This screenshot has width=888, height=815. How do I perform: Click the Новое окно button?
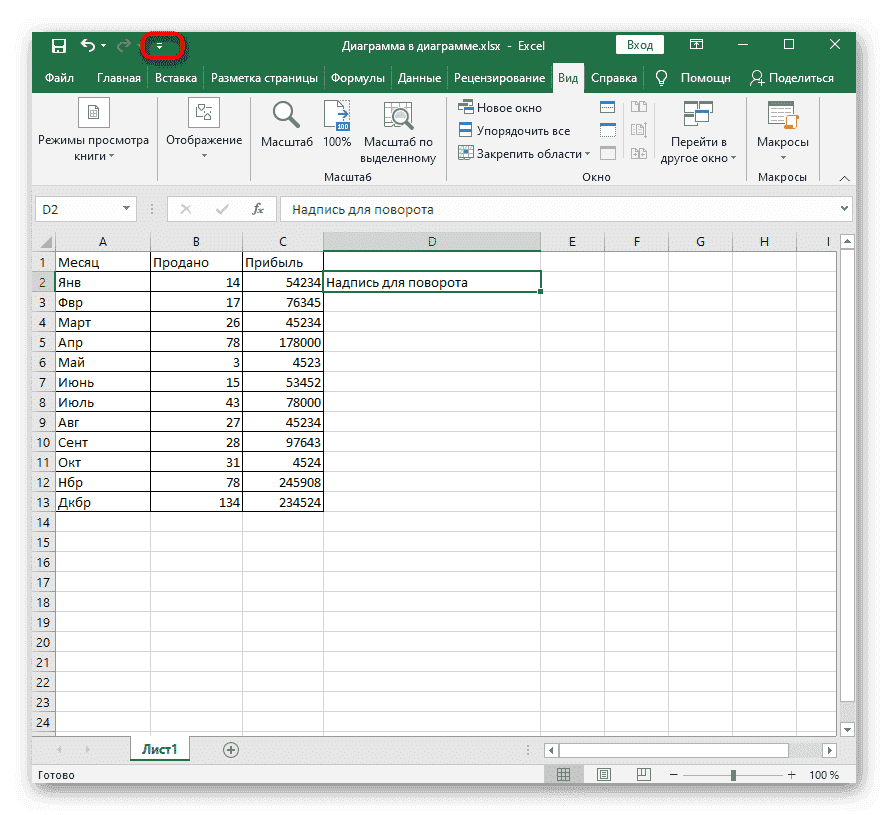coord(500,107)
